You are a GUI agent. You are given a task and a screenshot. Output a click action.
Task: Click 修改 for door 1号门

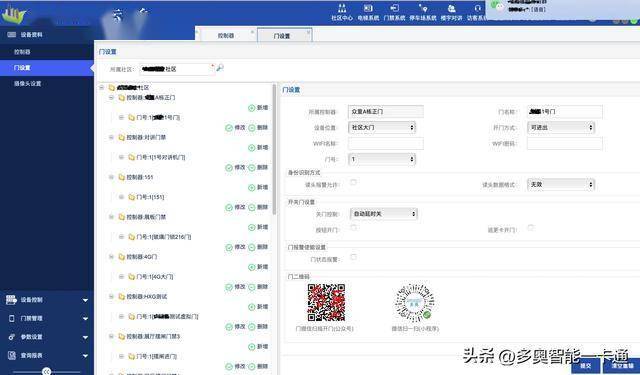click(236, 128)
